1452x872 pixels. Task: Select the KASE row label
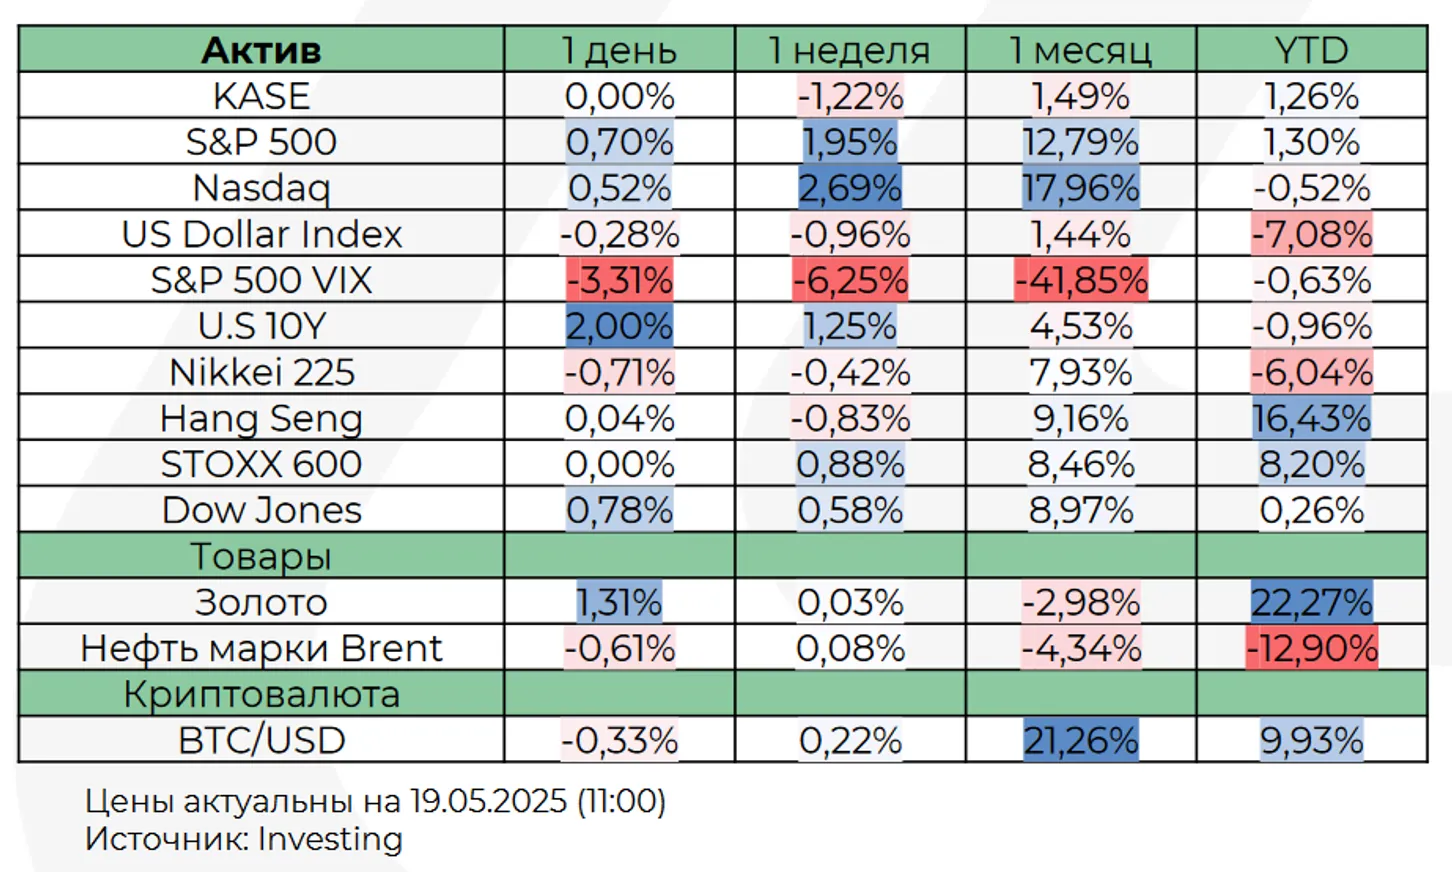261,96
